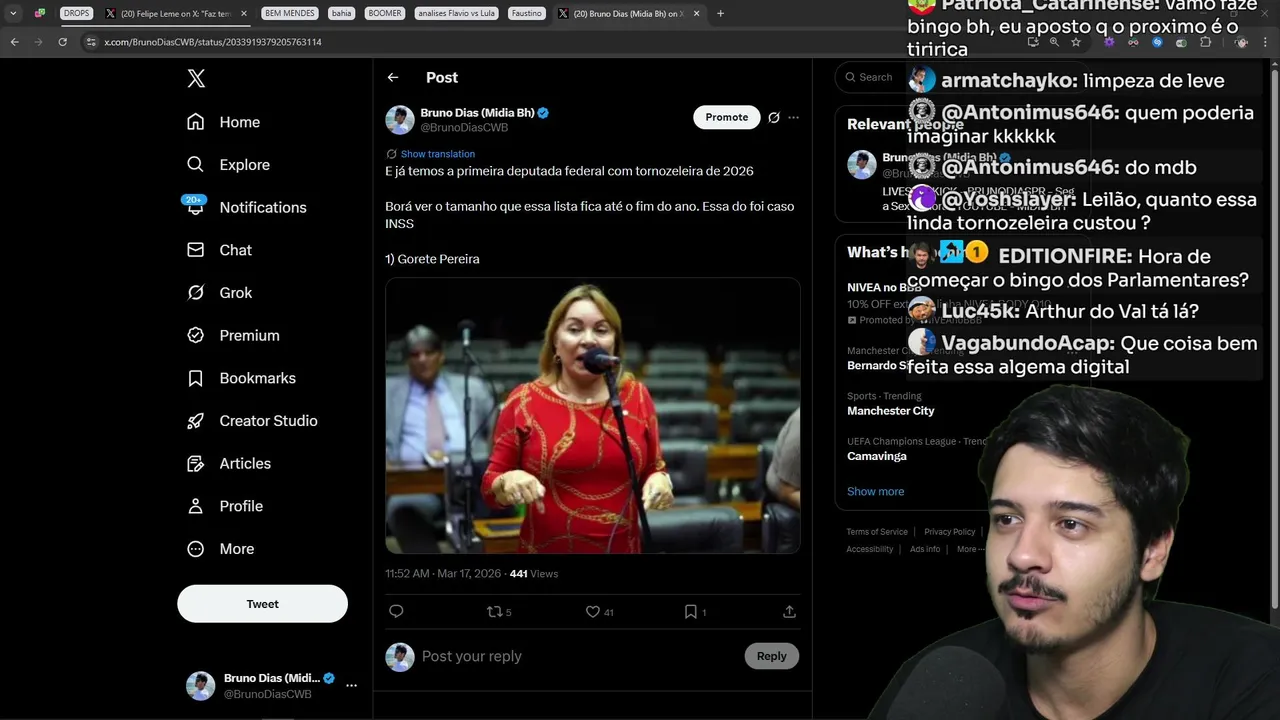
Task: Launch Grok from the sidebar
Action: tap(219, 293)
